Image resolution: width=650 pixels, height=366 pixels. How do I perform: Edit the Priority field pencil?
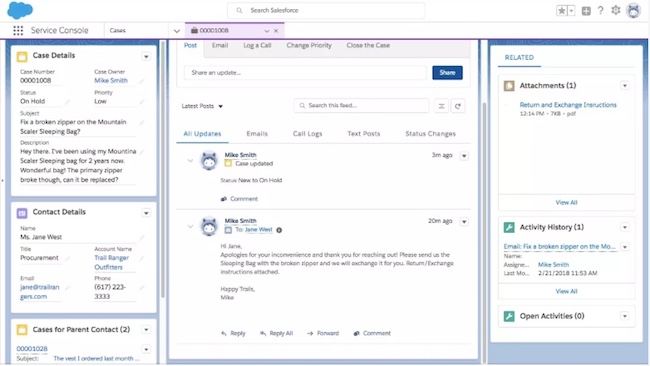(142, 102)
